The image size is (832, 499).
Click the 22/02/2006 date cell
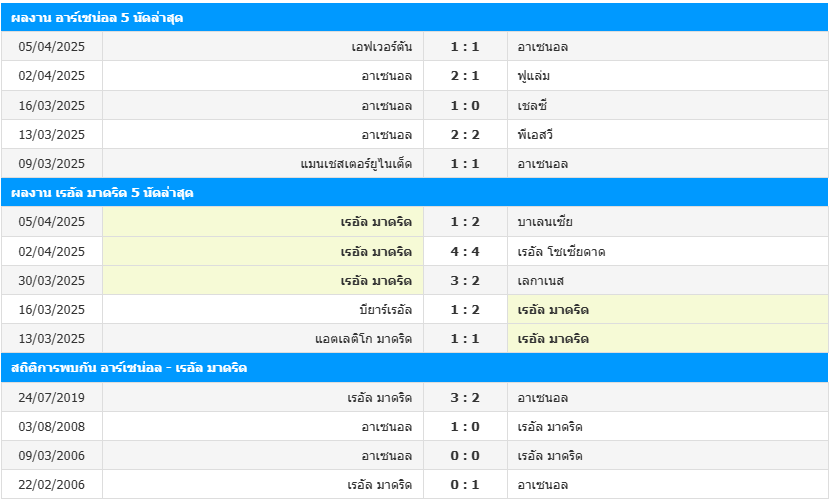tap(52, 485)
